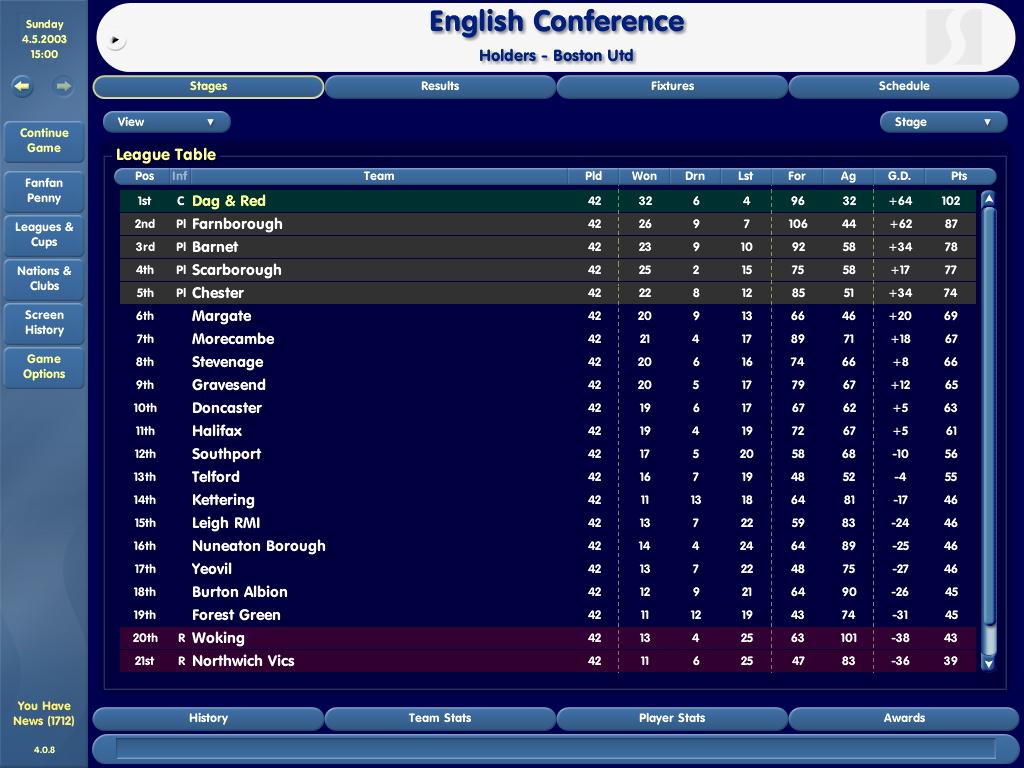Open Game Options
Screen dimensions: 1024x768
[x=44, y=366]
